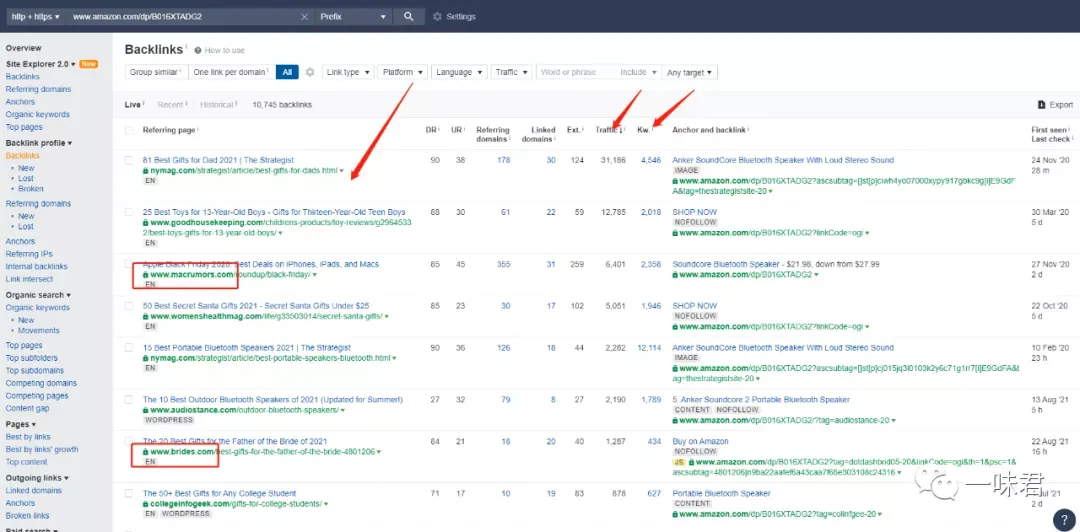Open the Platform filter dropdown

[x=402, y=72]
